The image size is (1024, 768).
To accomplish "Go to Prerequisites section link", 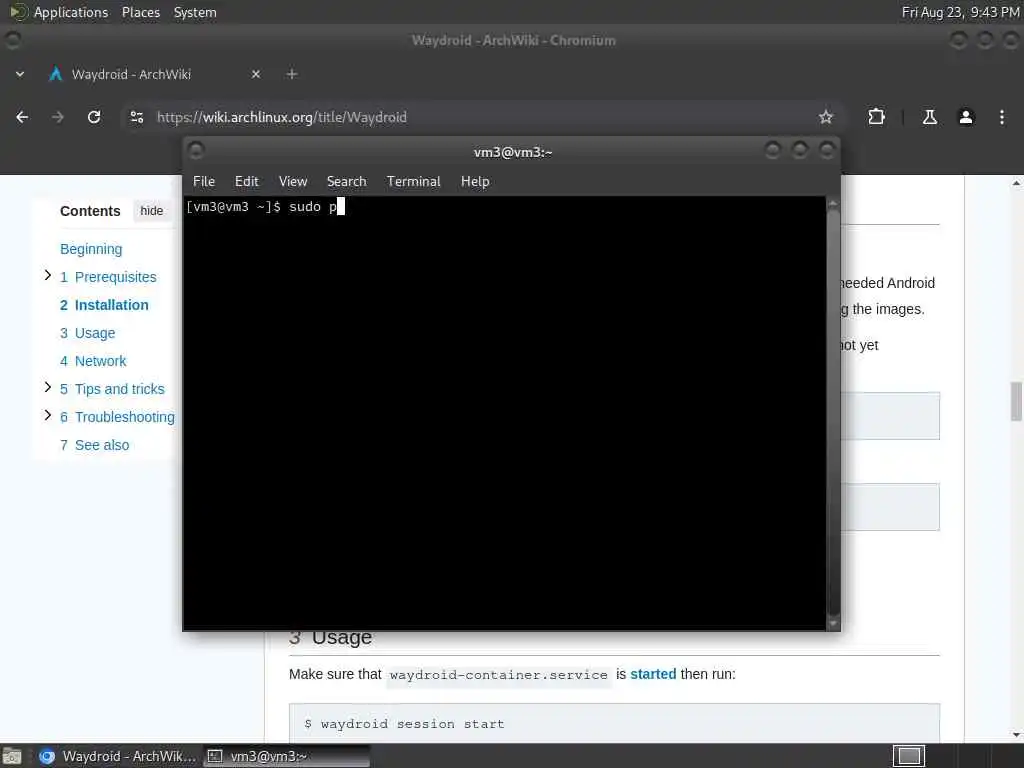I will [x=108, y=277].
